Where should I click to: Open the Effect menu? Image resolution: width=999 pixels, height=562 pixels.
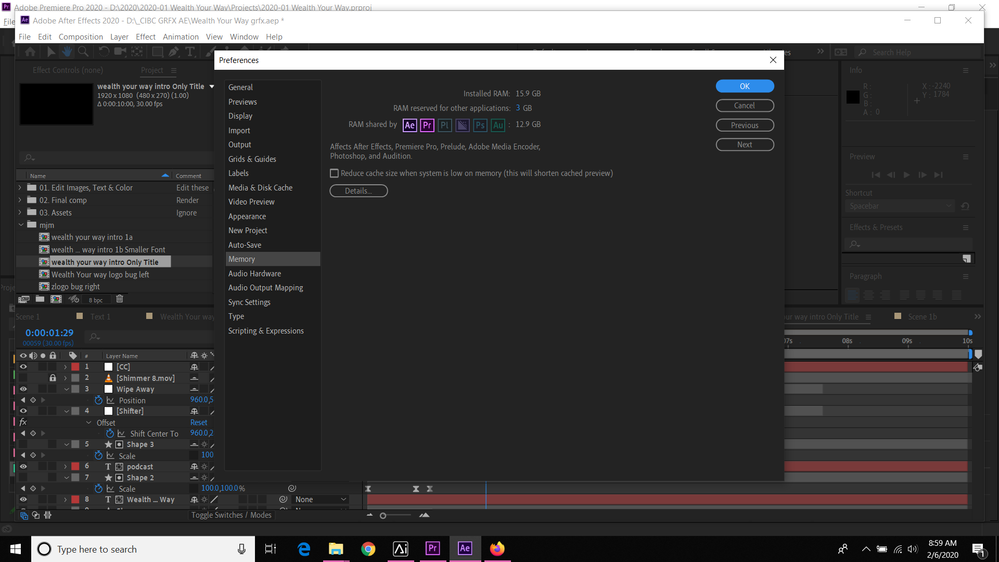(145, 37)
